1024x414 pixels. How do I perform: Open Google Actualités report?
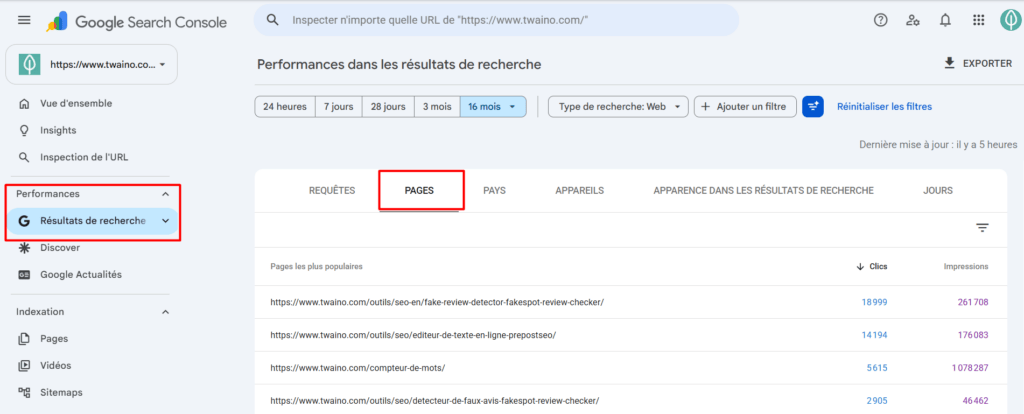pyautogui.click(x=81, y=274)
